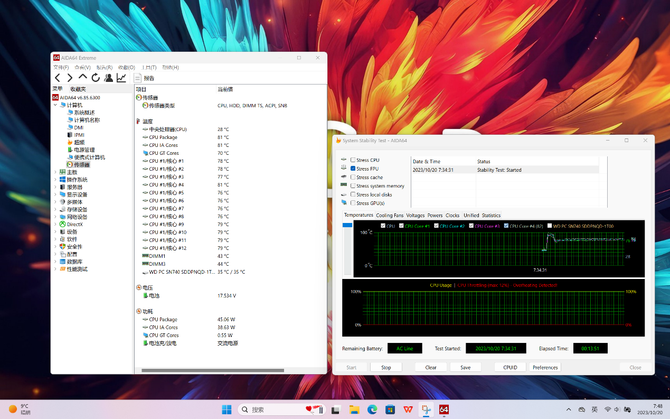Expand the 多媒体 tree node

55,202
